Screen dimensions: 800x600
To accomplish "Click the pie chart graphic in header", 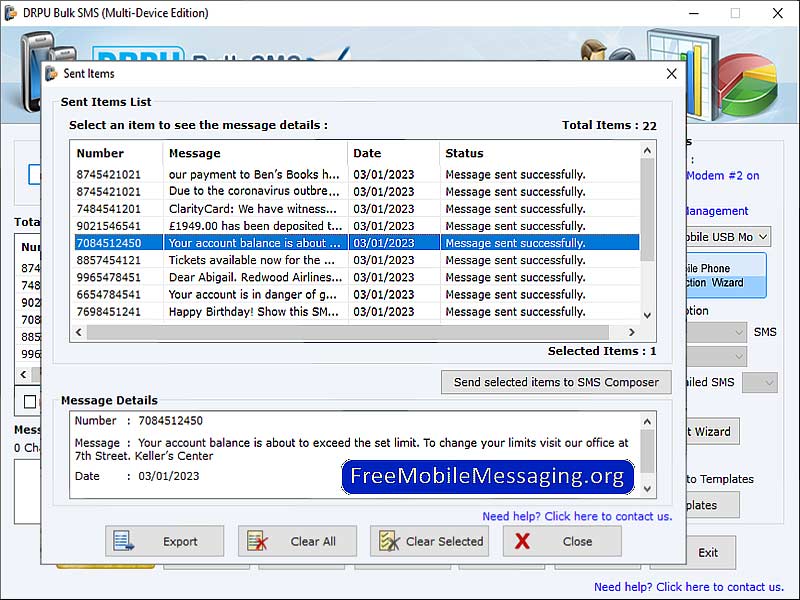I will (x=747, y=84).
